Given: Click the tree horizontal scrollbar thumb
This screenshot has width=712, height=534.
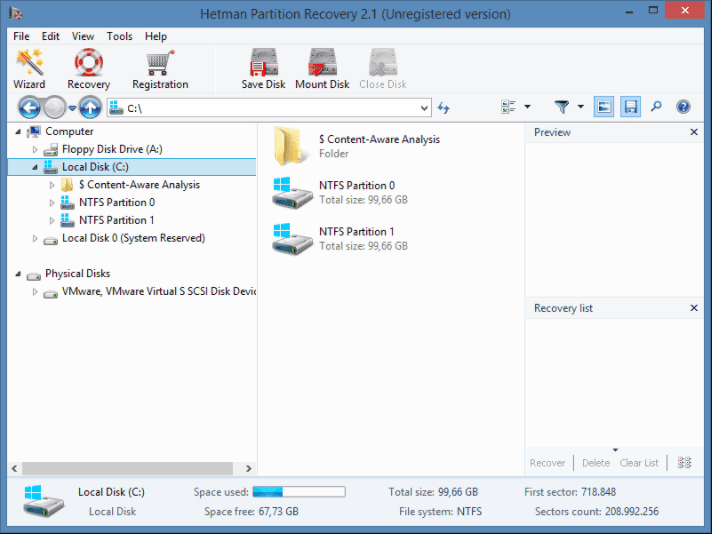Looking at the screenshot, I should (x=127, y=468).
